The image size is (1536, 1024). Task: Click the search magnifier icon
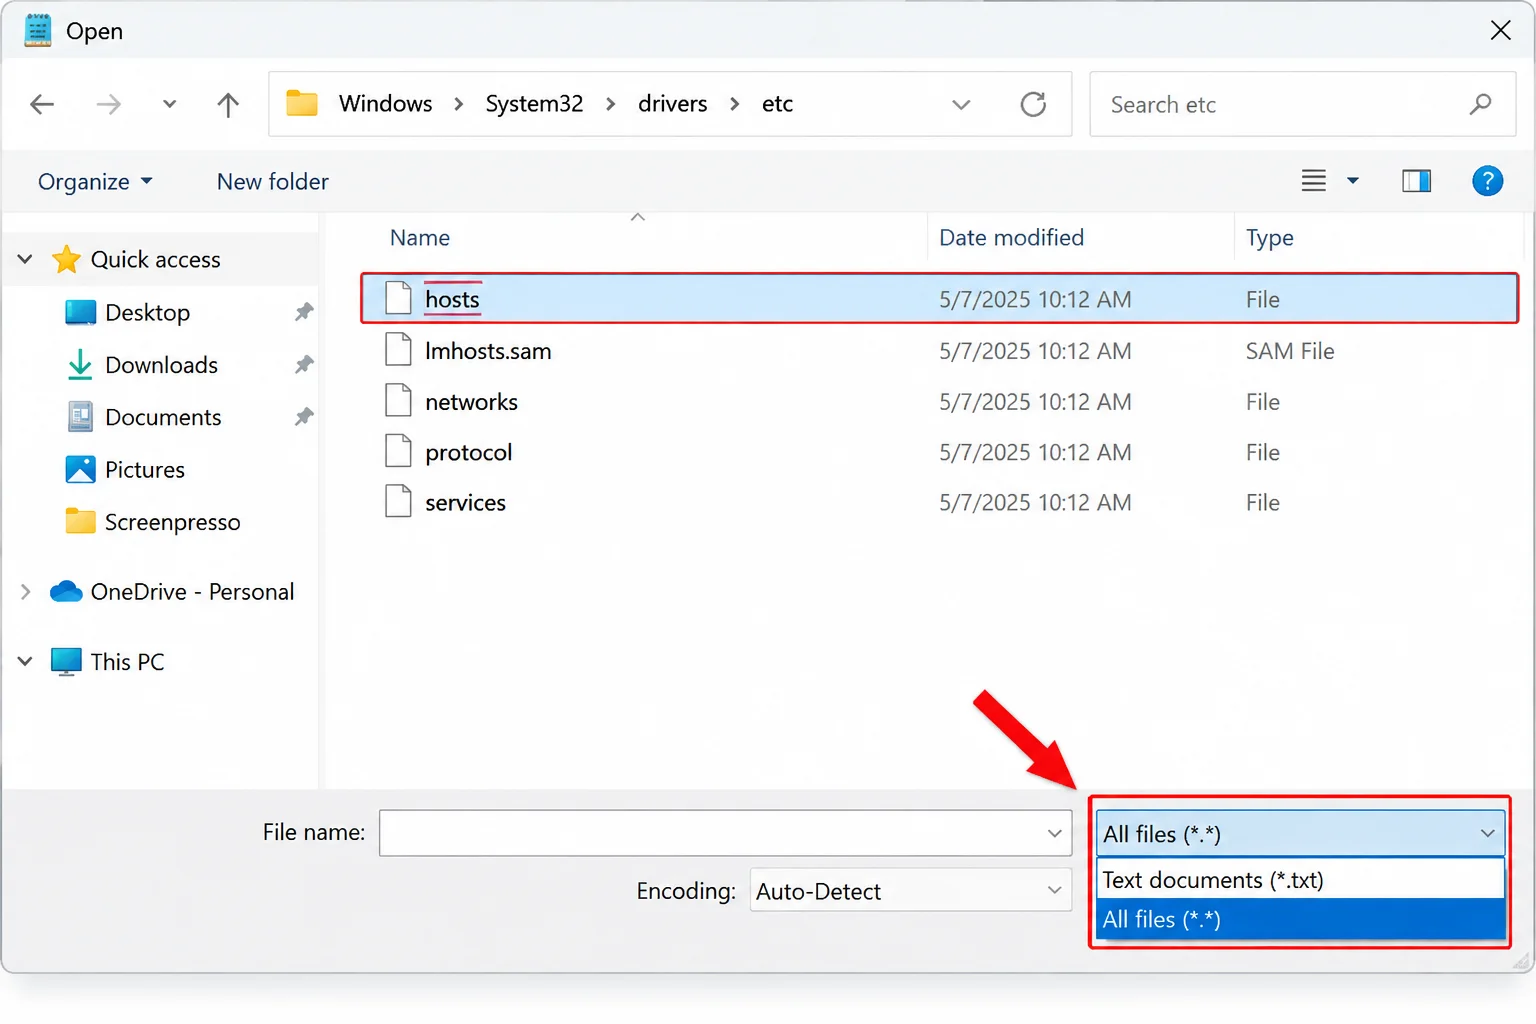pyautogui.click(x=1481, y=104)
